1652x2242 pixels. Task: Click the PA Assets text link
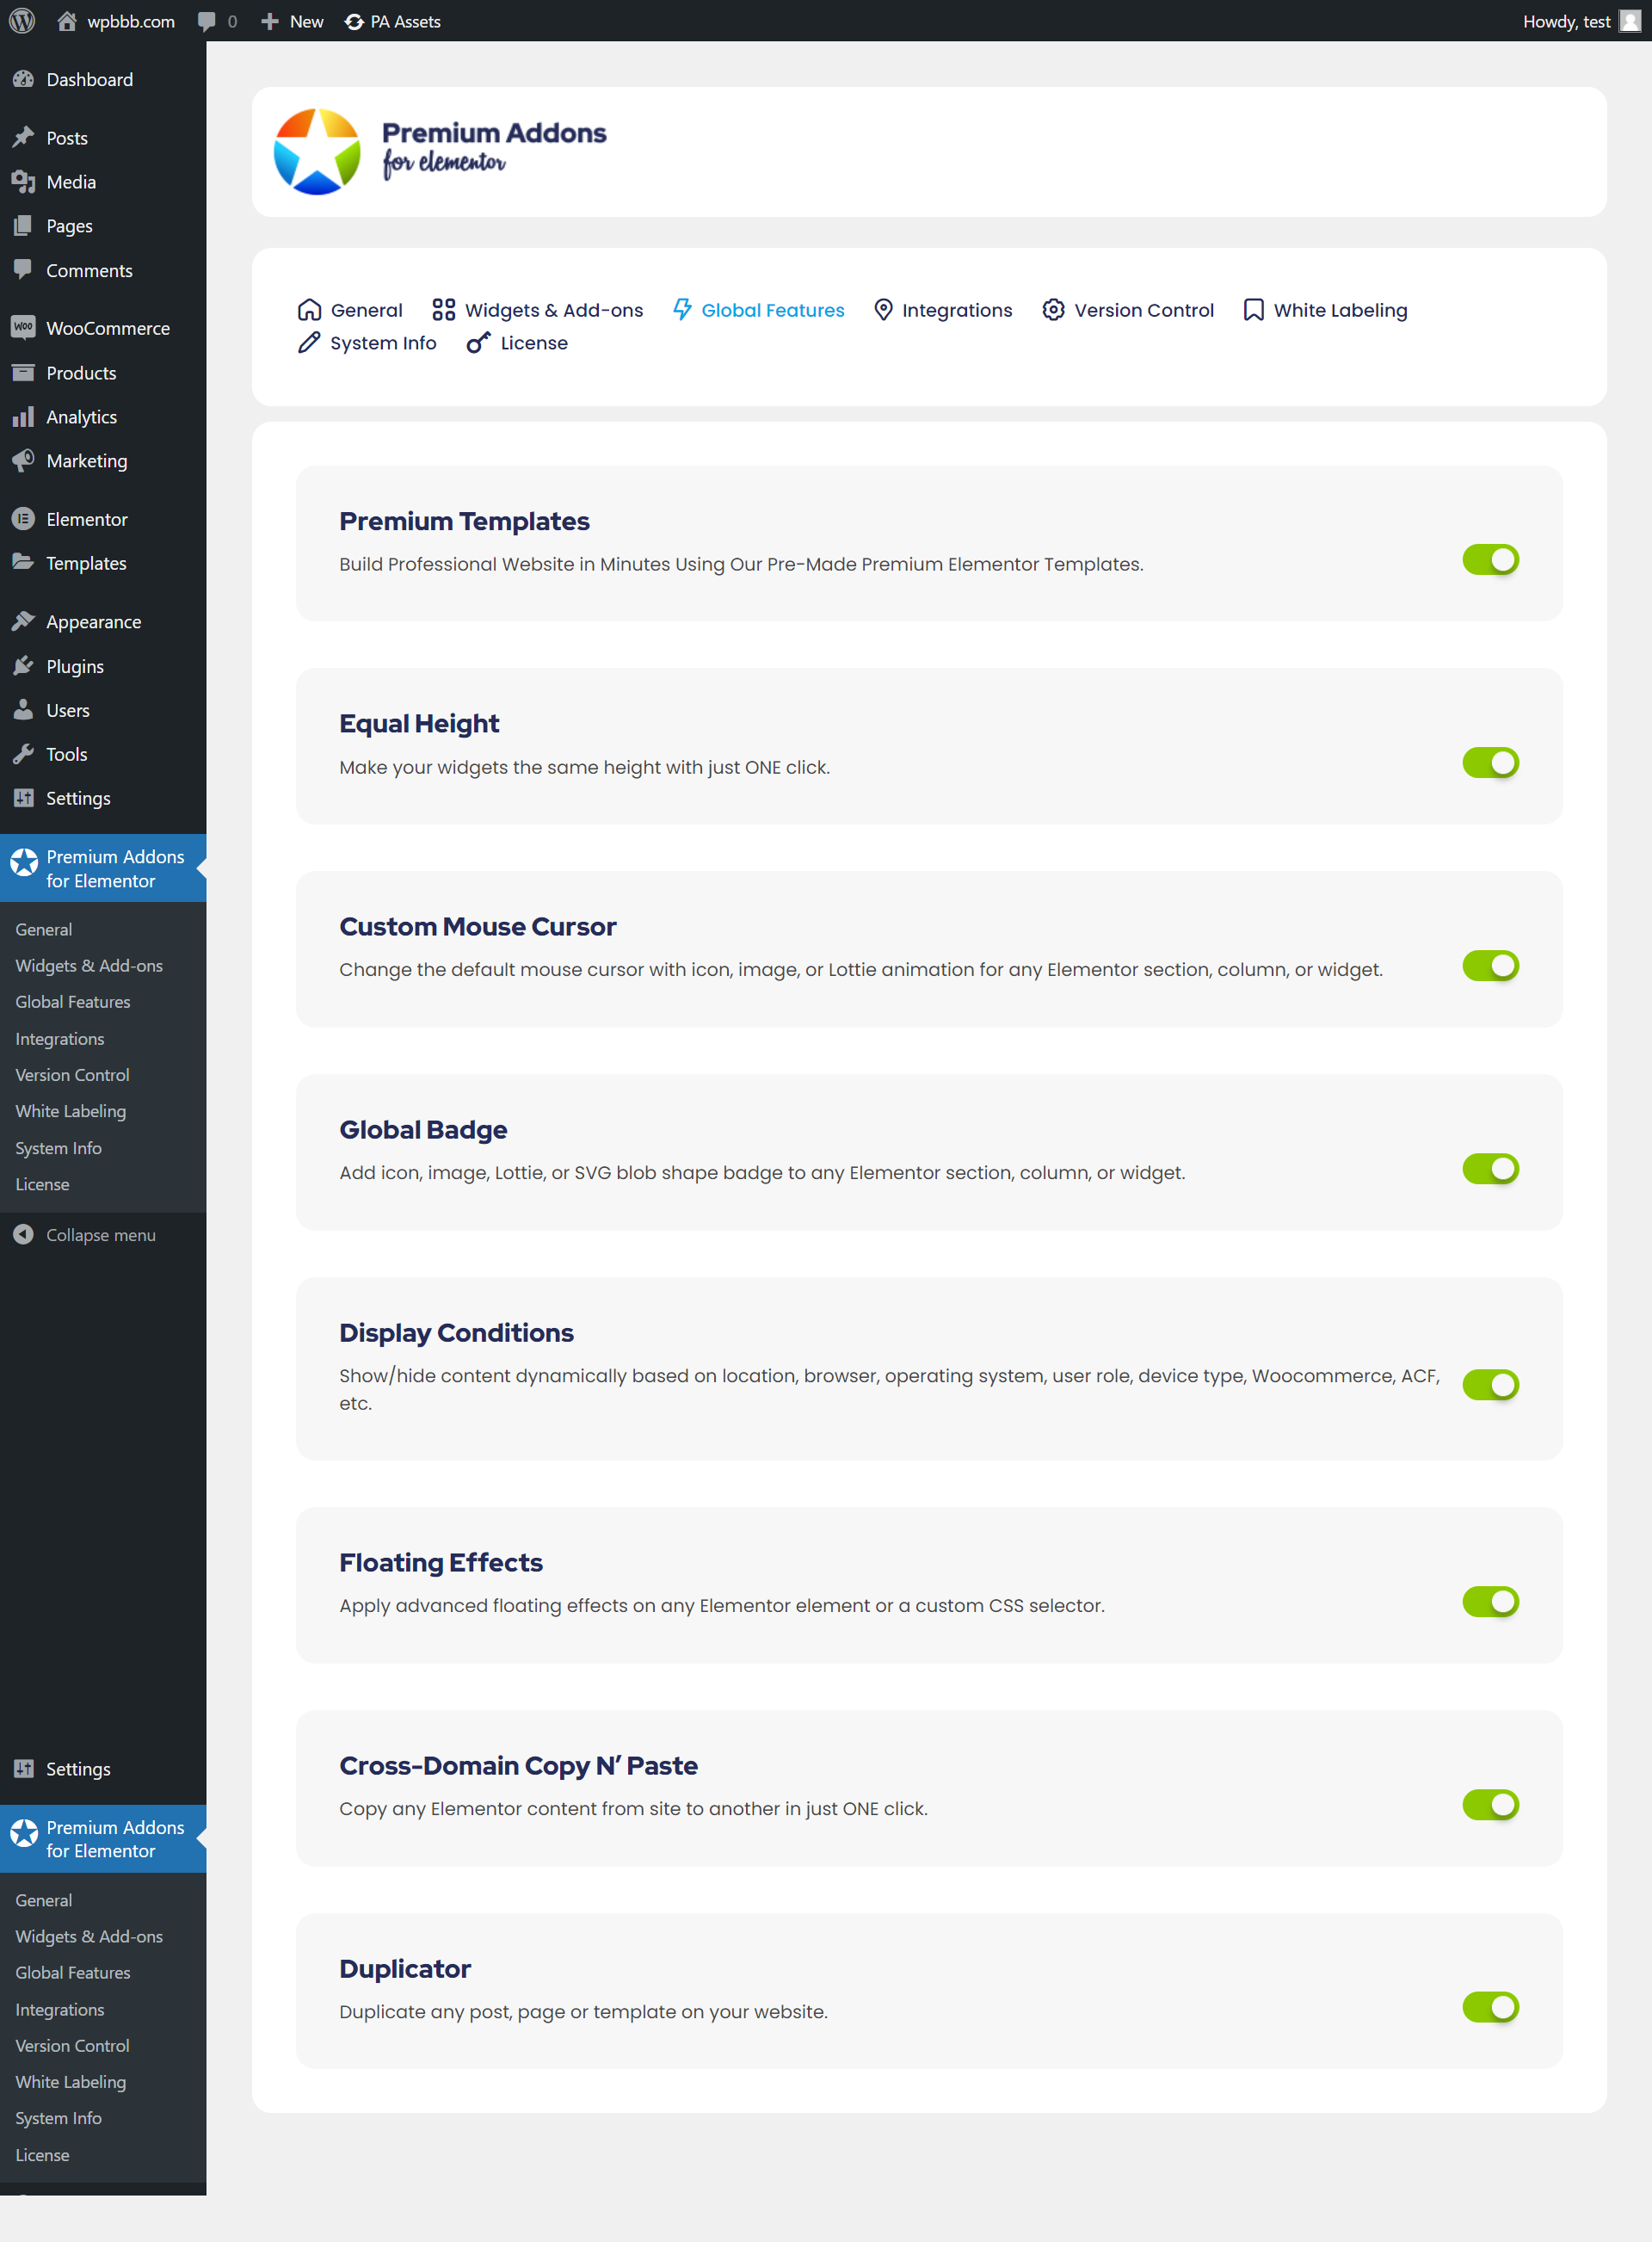pyautogui.click(x=405, y=21)
